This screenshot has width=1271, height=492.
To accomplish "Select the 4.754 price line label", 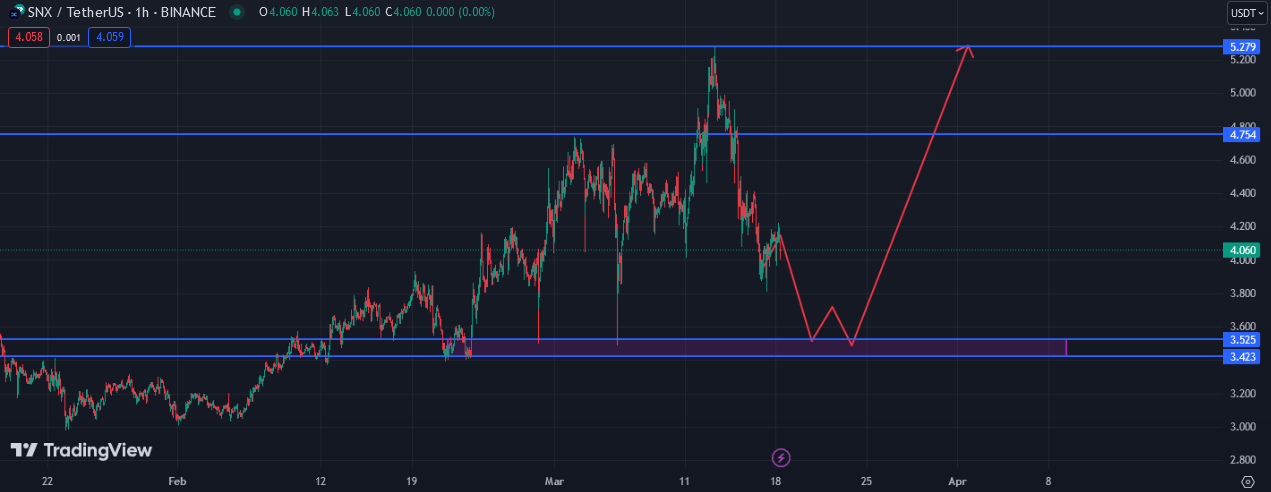I will 1241,134.
